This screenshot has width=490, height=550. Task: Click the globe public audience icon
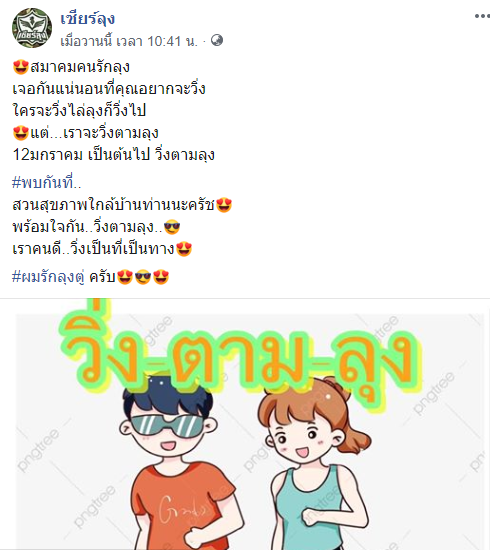click(x=217, y=40)
